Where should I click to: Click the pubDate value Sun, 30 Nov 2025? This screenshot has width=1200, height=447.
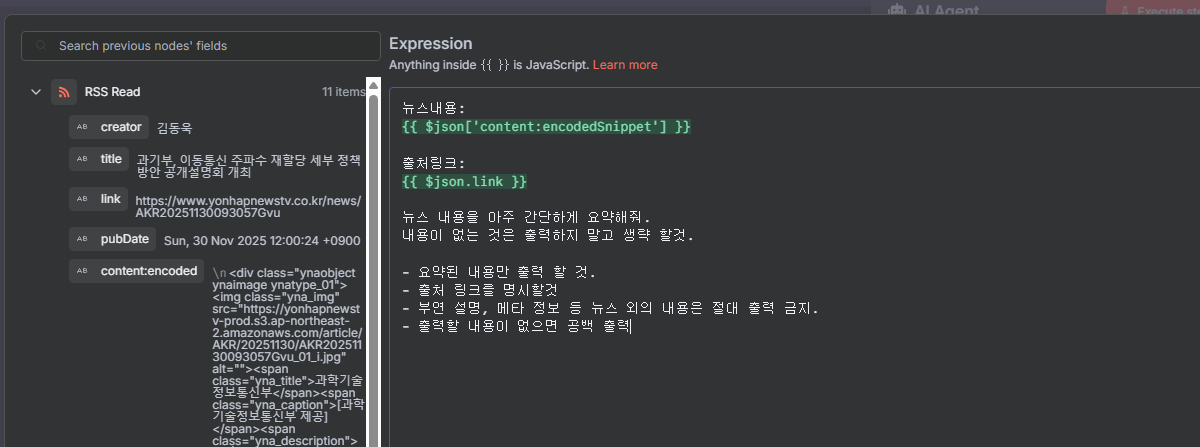pyautogui.click(x=262, y=240)
